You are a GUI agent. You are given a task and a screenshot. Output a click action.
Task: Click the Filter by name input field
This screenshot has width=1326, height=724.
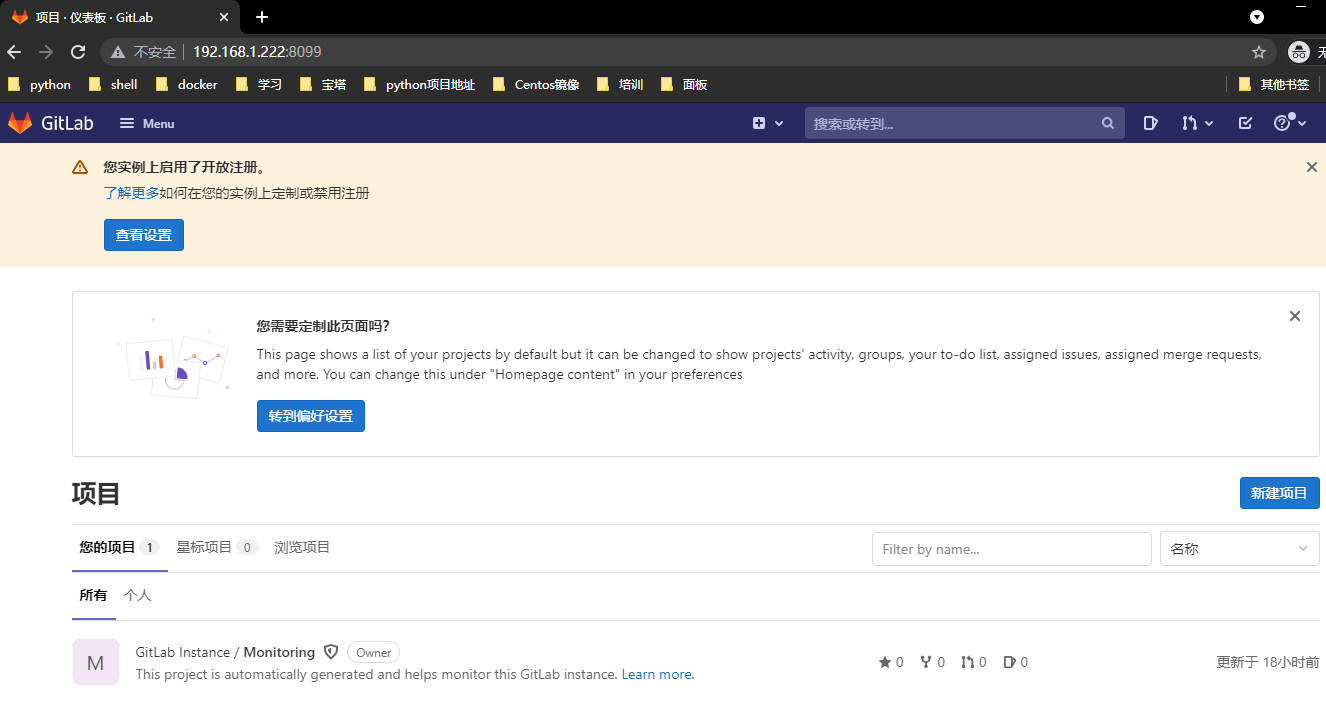[1011, 548]
